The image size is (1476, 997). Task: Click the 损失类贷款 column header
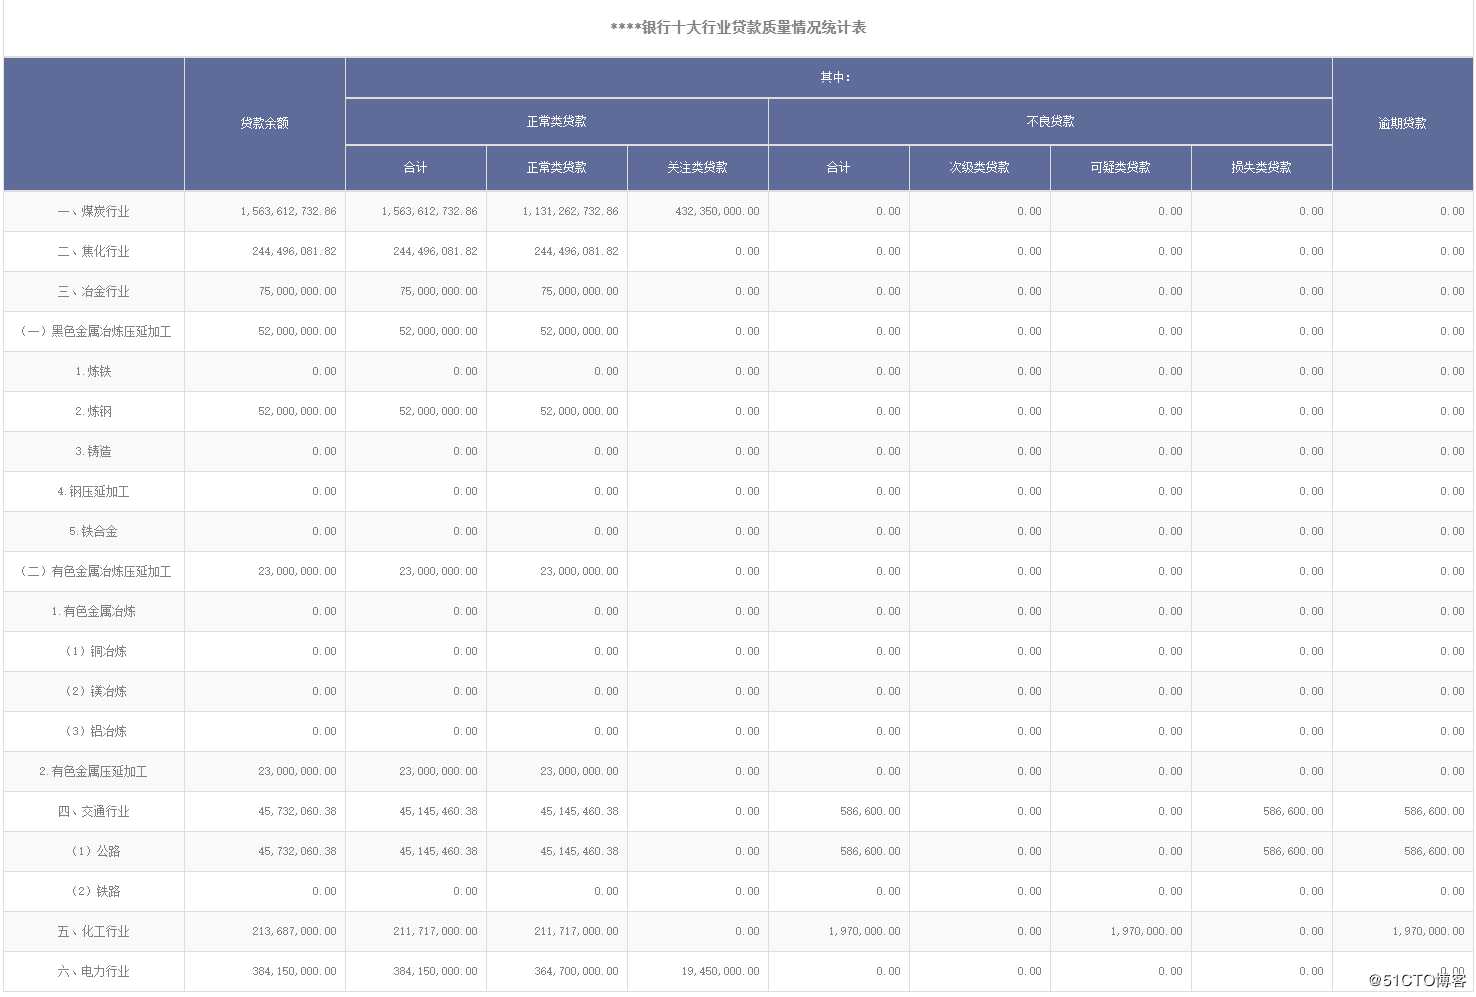(1261, 167)
